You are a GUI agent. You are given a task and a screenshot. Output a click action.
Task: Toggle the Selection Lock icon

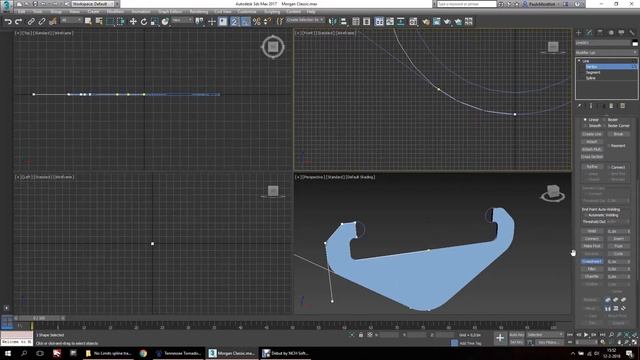point(361,335)
